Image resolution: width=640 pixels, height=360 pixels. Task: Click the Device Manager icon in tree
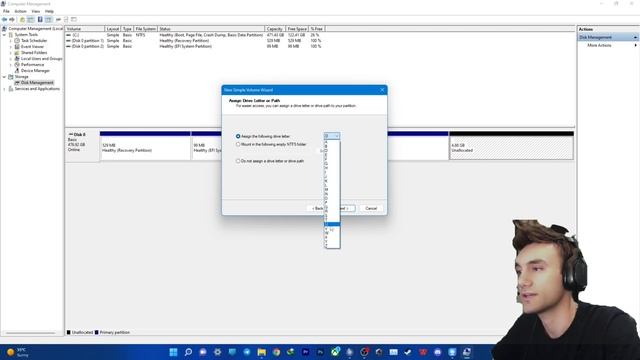point(17,71)
